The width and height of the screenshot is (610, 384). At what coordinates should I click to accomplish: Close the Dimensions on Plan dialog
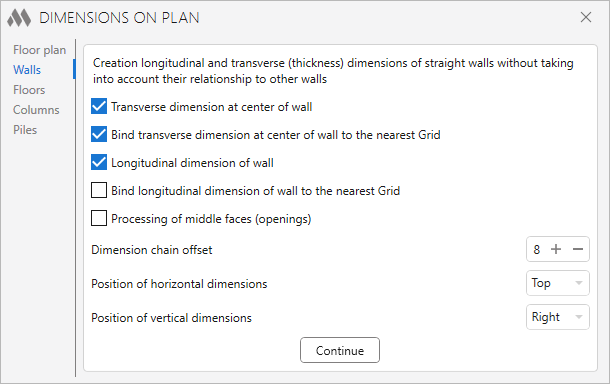coord(585,18)
